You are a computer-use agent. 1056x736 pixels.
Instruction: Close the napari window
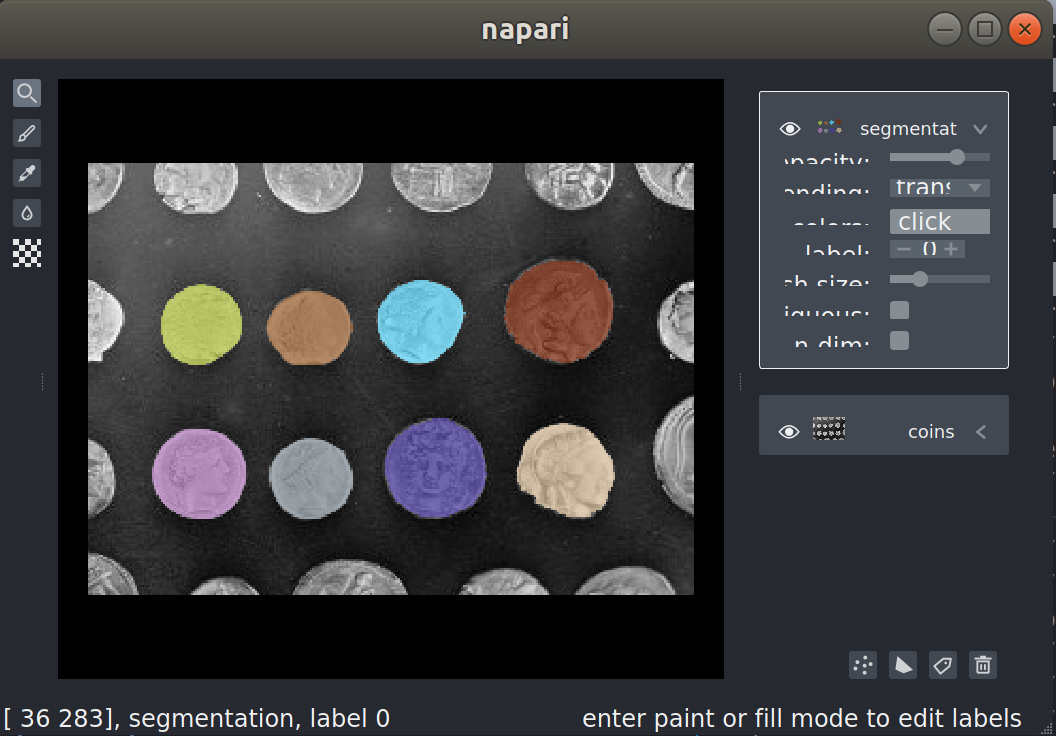click(x=1025, y=29)
